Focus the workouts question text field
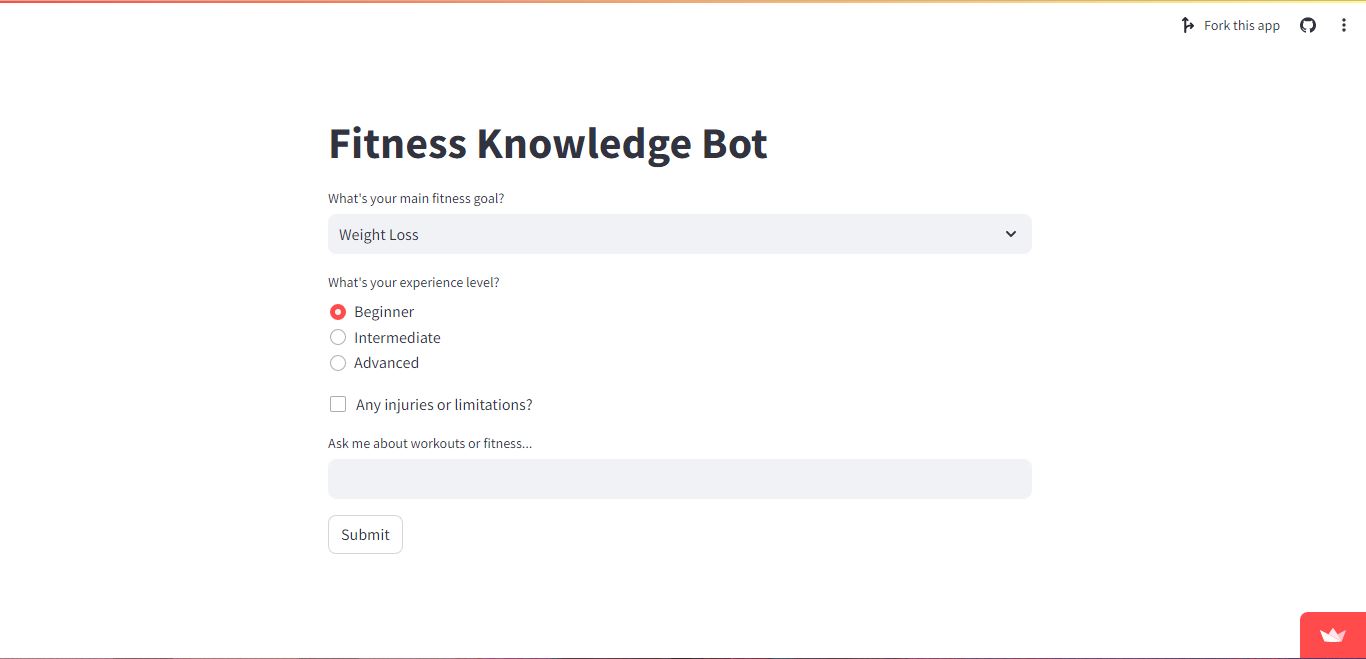 tap(680, 479)
